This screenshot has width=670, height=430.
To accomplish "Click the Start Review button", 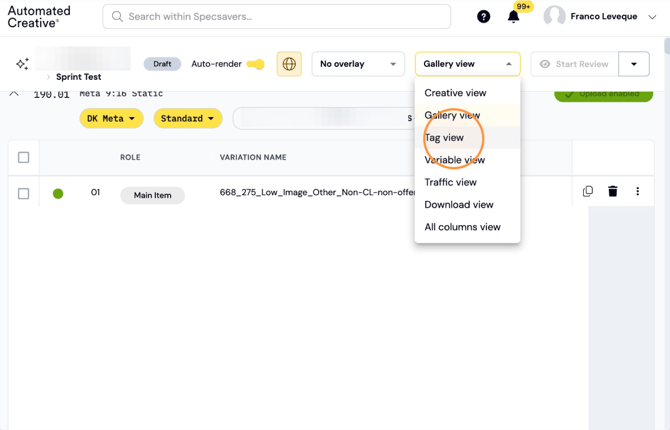I will click(x=575, y=64).
